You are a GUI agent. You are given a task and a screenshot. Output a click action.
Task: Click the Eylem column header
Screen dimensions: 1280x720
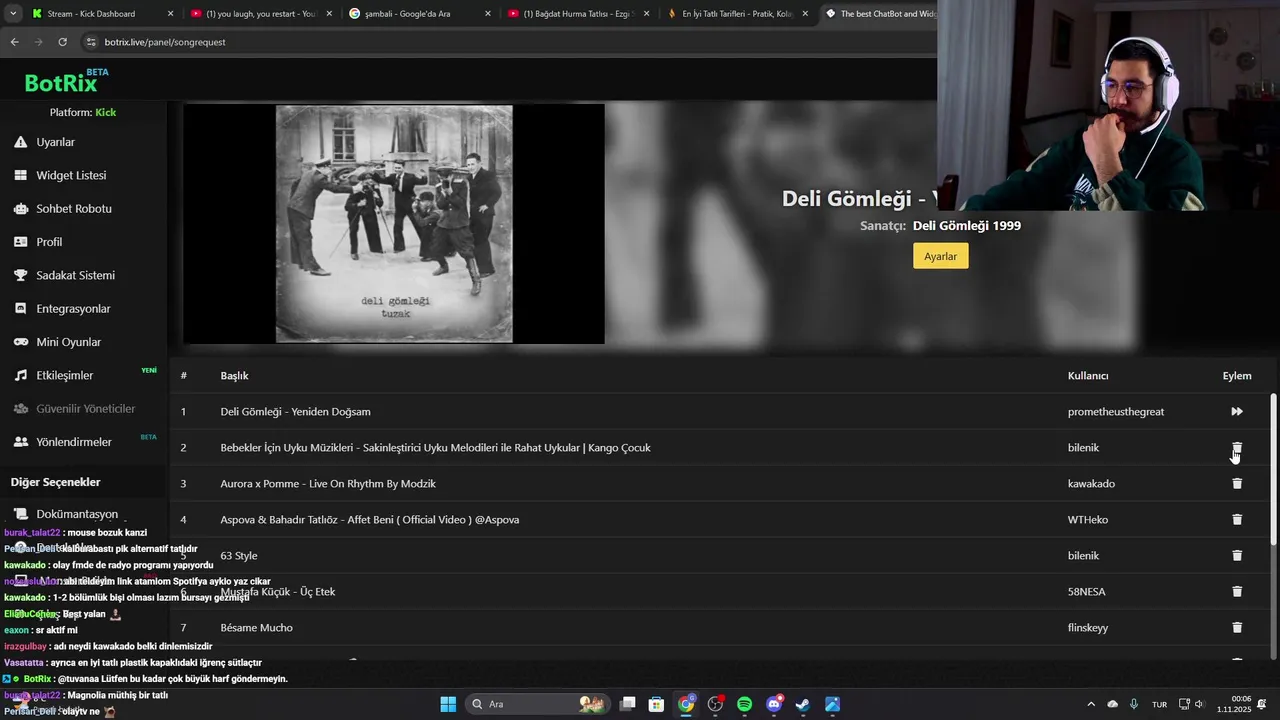(1237, 375)
